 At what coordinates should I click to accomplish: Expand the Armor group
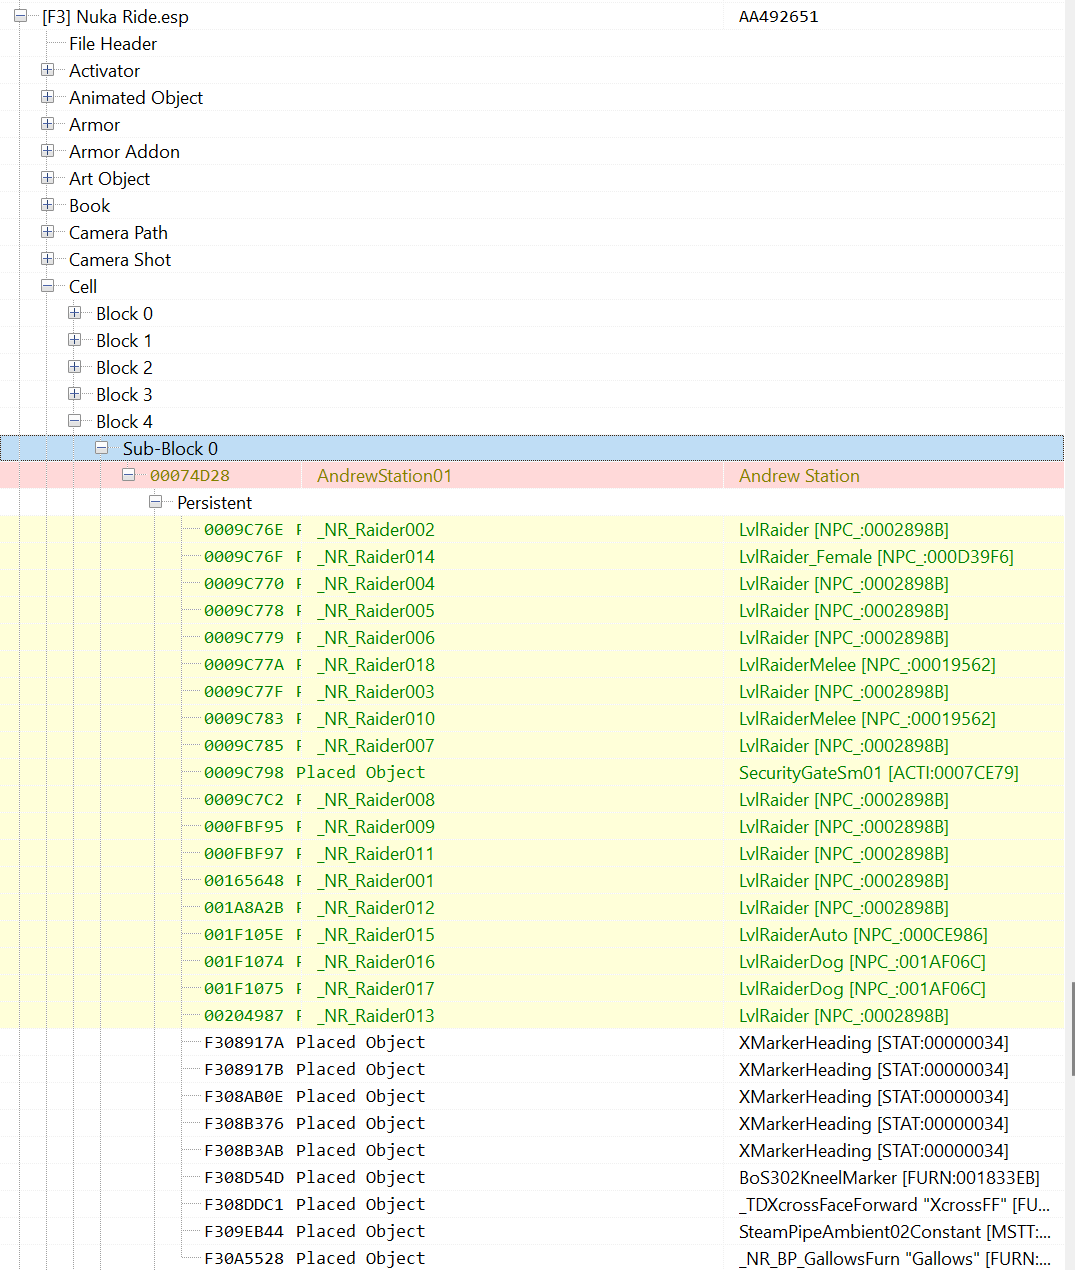pyautogui.click(x=47, y=124)
